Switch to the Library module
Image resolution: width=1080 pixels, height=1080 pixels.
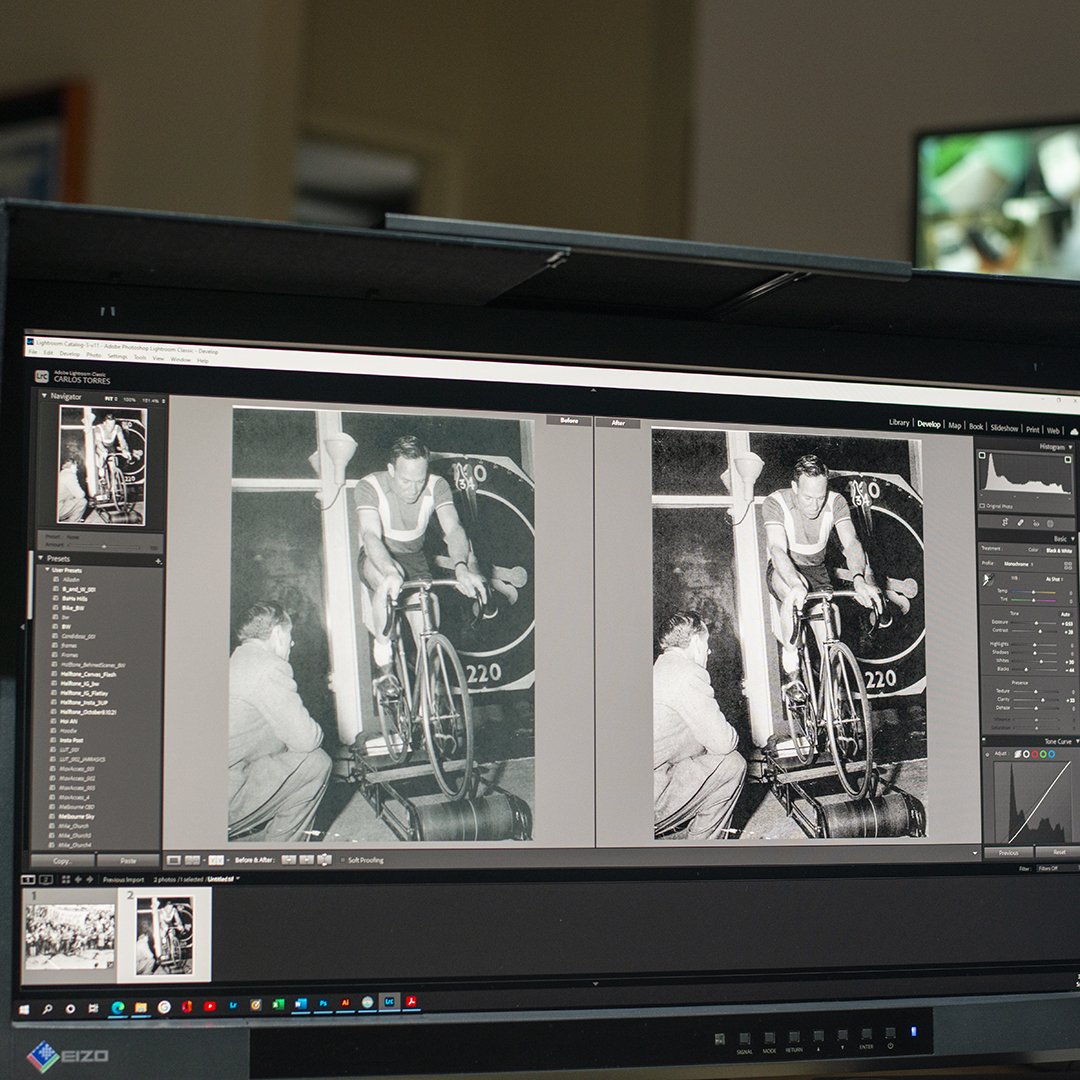[899, 422]
